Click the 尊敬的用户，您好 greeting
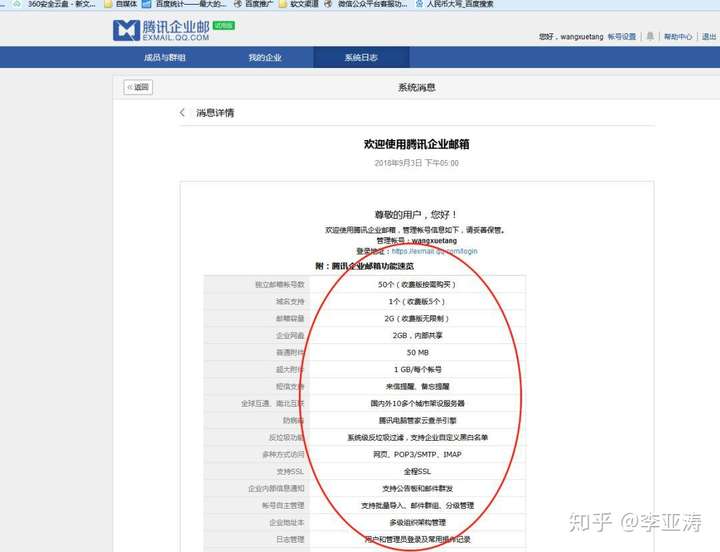Screen dimensions: 720x552 coord(416,214)
